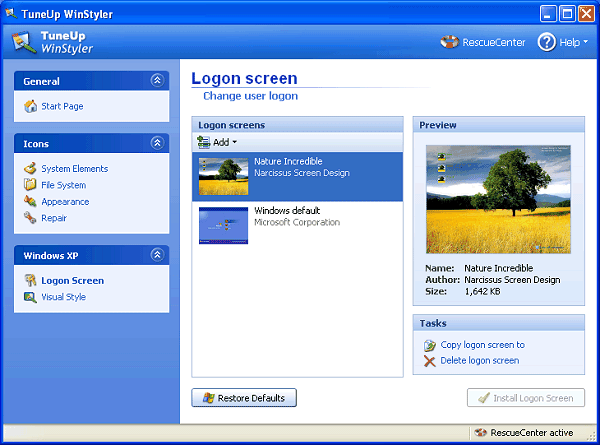Click the Install Logon Screen button
This screenshot has width=600, height=445.
point(526,398)
